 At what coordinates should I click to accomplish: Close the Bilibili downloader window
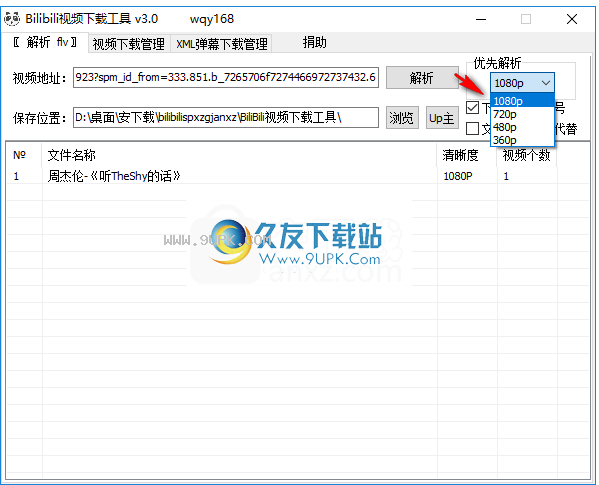coord(571,19)
